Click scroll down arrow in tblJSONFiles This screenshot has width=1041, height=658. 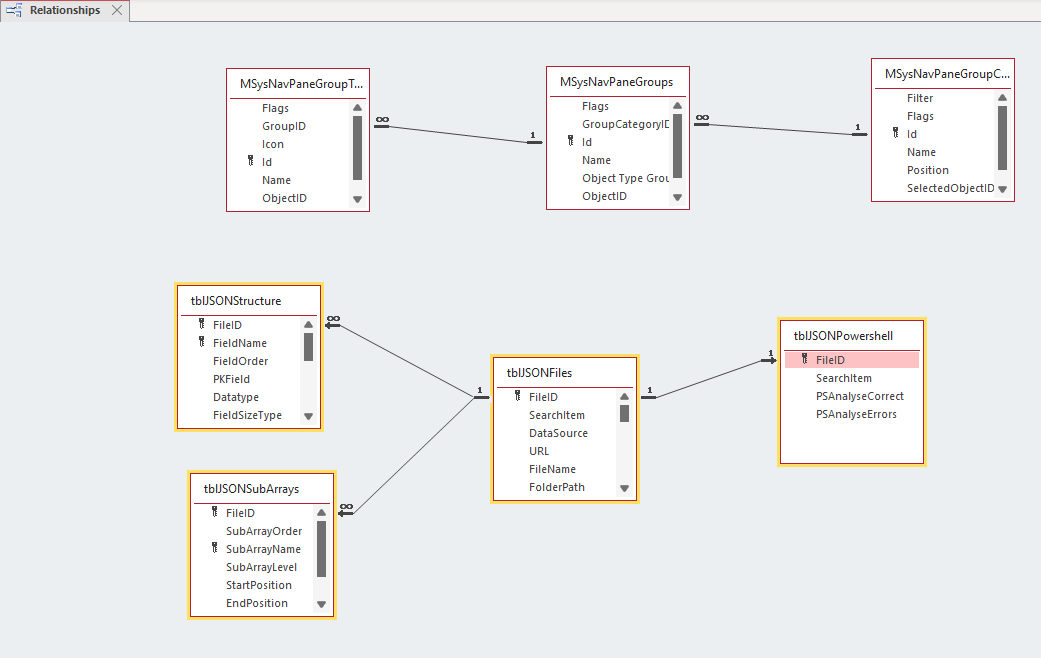point(624,488)
